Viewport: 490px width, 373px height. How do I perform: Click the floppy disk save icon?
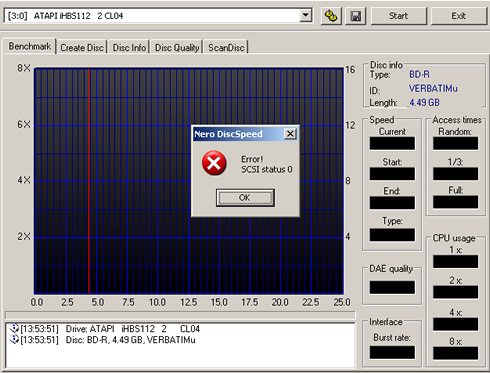point(355,16)
